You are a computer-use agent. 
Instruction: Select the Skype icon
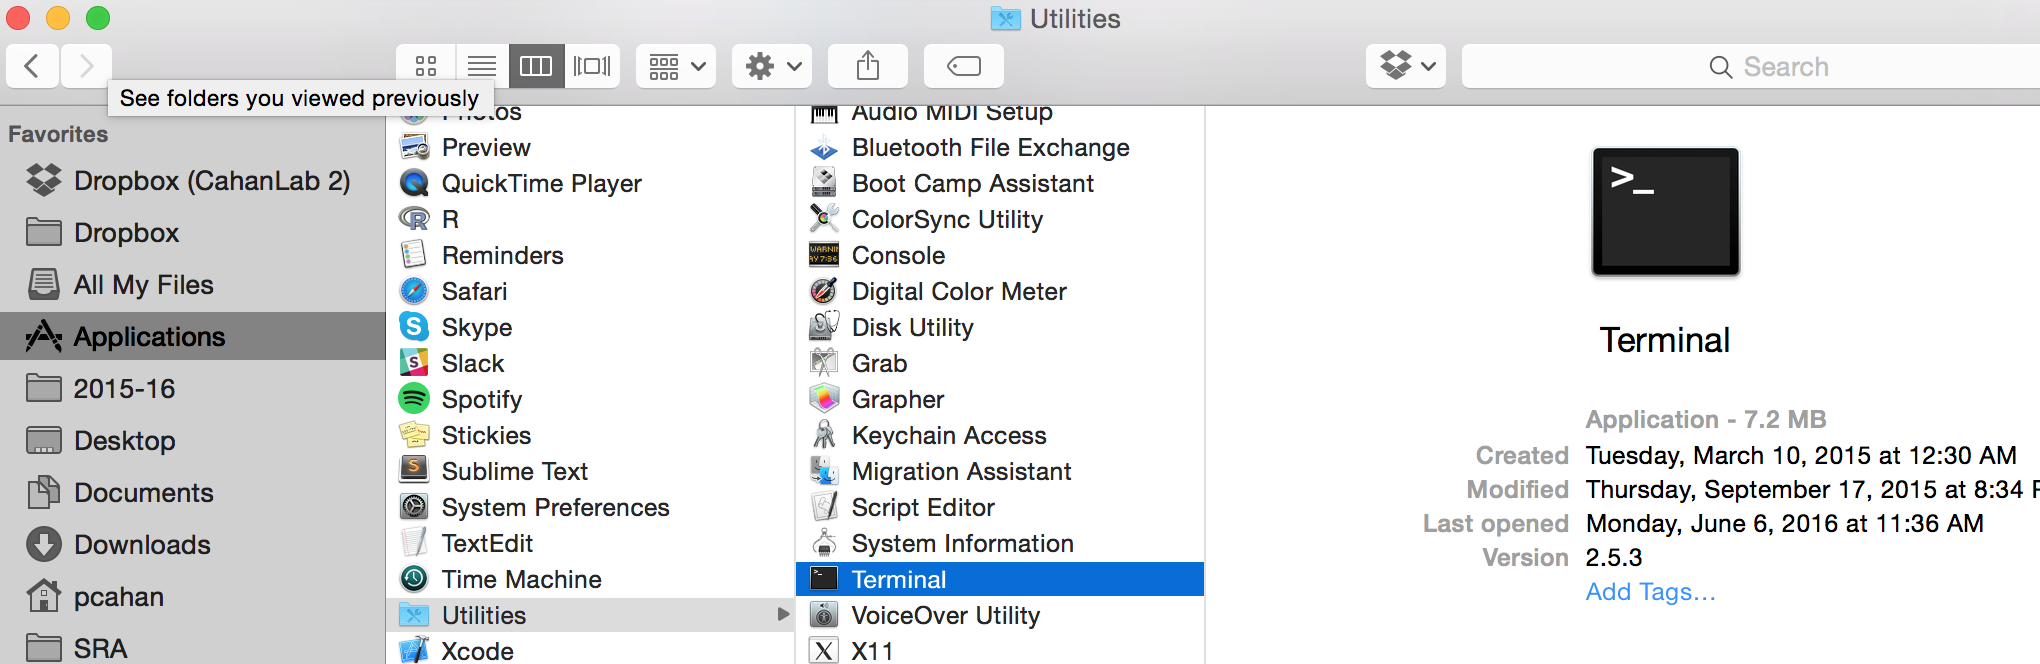click(x=414, y=327)
